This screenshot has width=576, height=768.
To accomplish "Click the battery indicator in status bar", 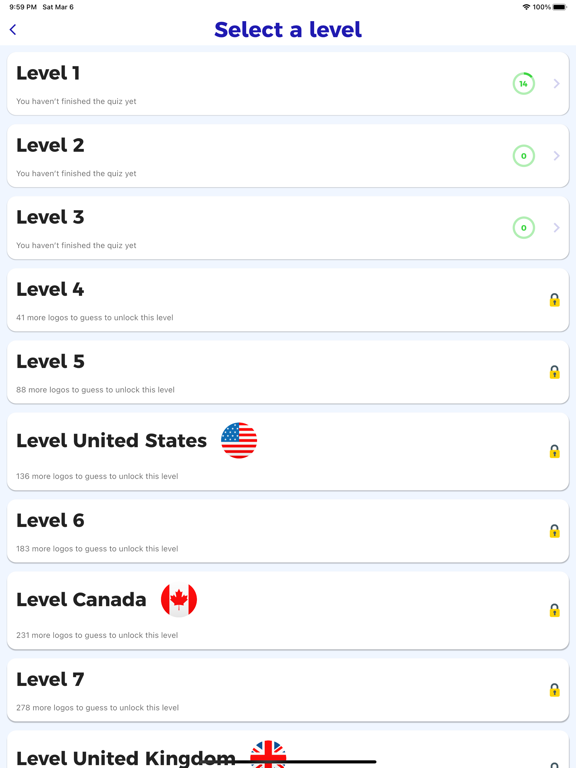I will pos(560,7).
